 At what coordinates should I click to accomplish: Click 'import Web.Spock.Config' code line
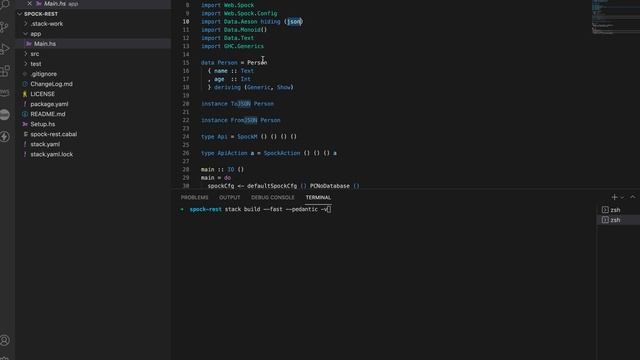point(239,13)
